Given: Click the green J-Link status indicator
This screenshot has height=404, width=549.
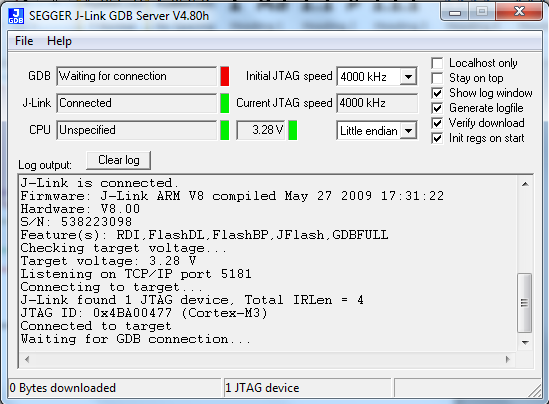Looking at the screenshot, I should click(225, 103).
